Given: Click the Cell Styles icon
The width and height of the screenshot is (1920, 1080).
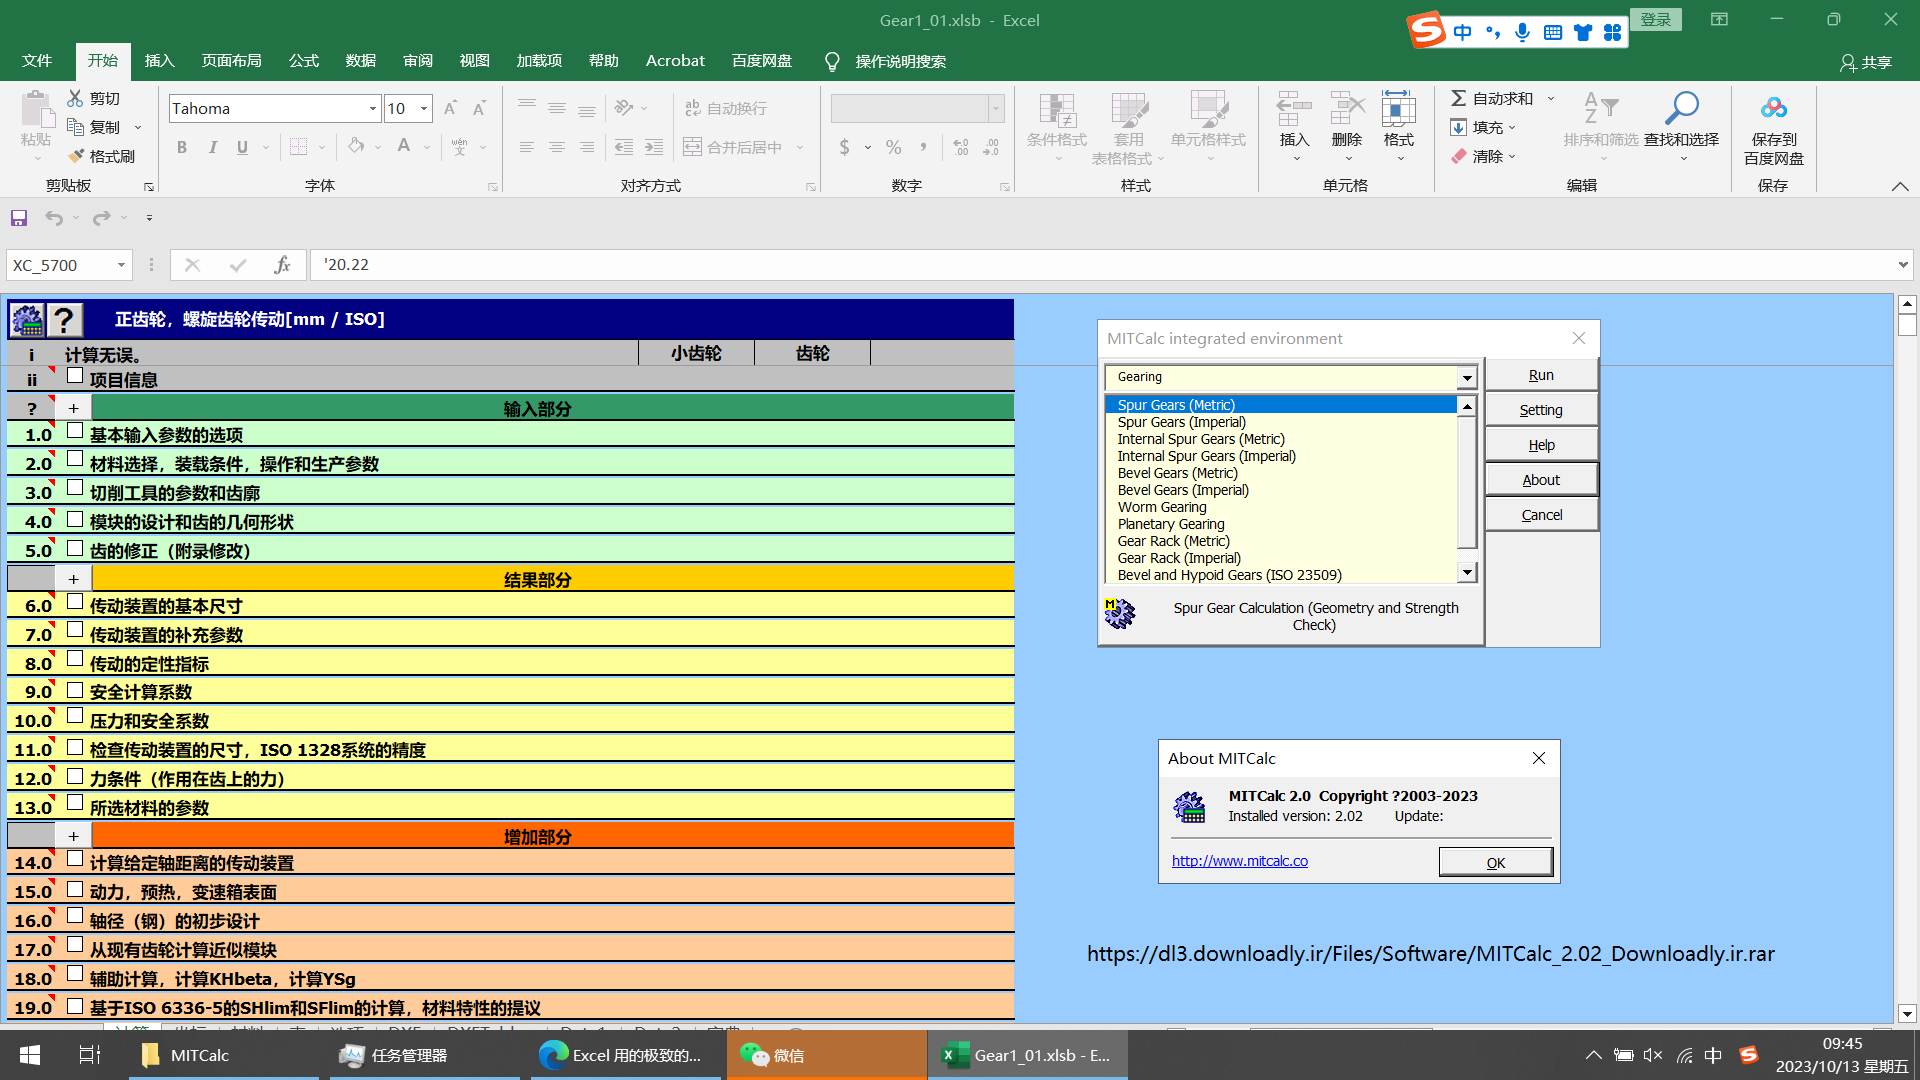Looking at the screenshot, I should [x=1208, y=110].
